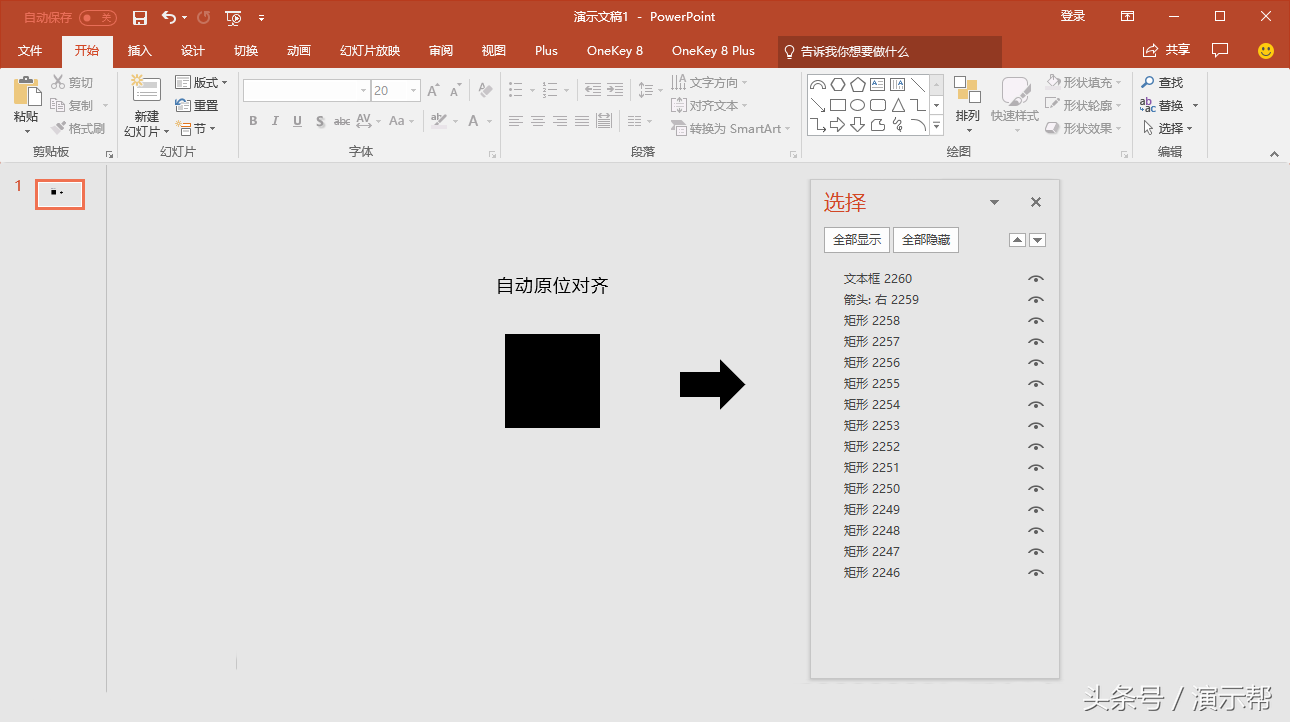
Task: Click the Strikethrough icon
Action: 342,121
